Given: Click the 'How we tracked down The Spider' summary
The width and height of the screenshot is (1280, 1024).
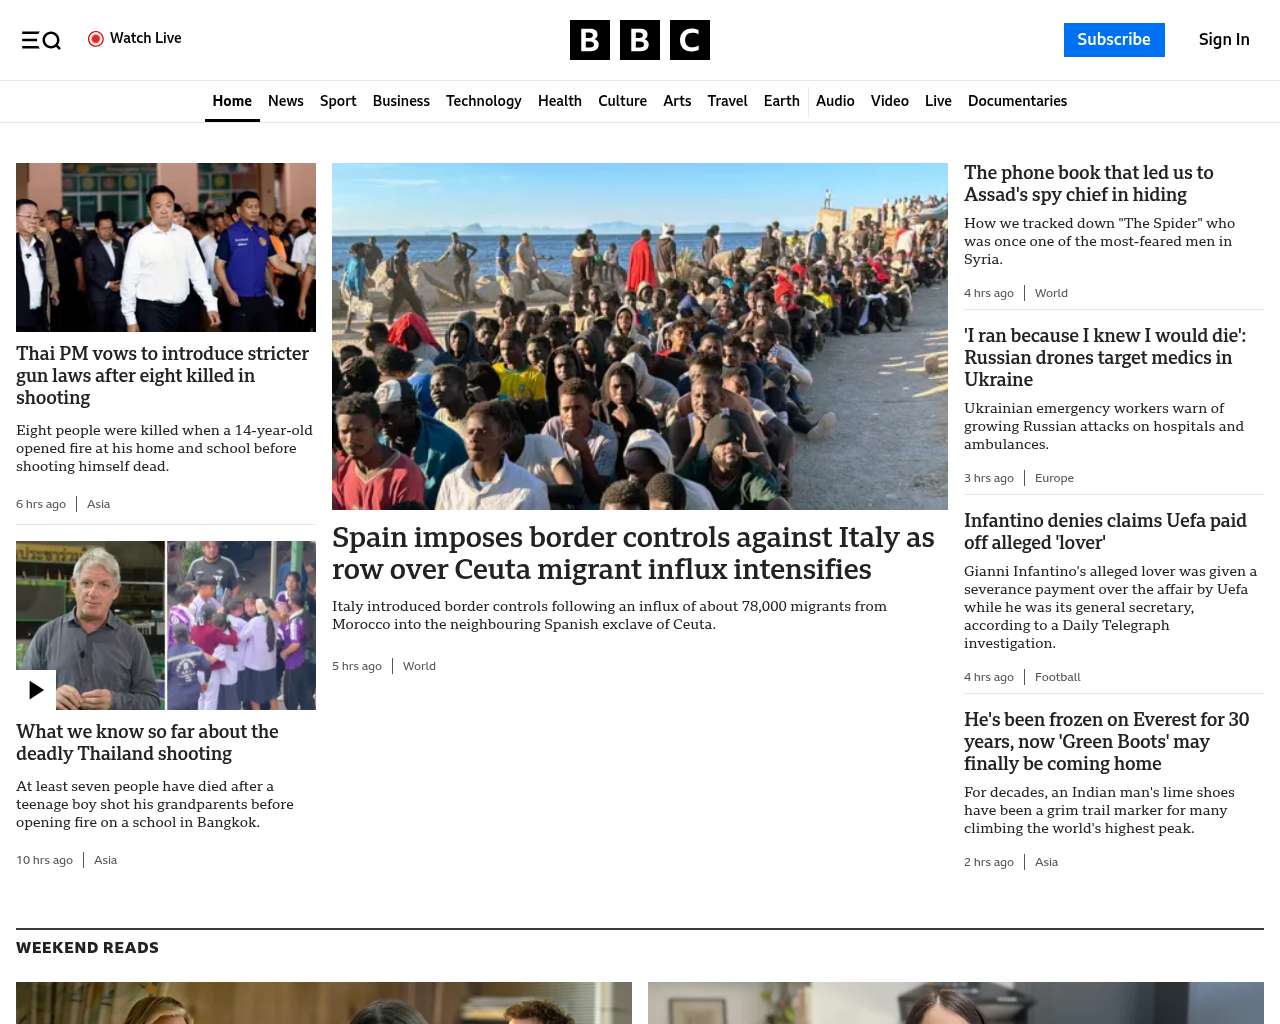Looking at the screenshot, I should [1099, 241].
